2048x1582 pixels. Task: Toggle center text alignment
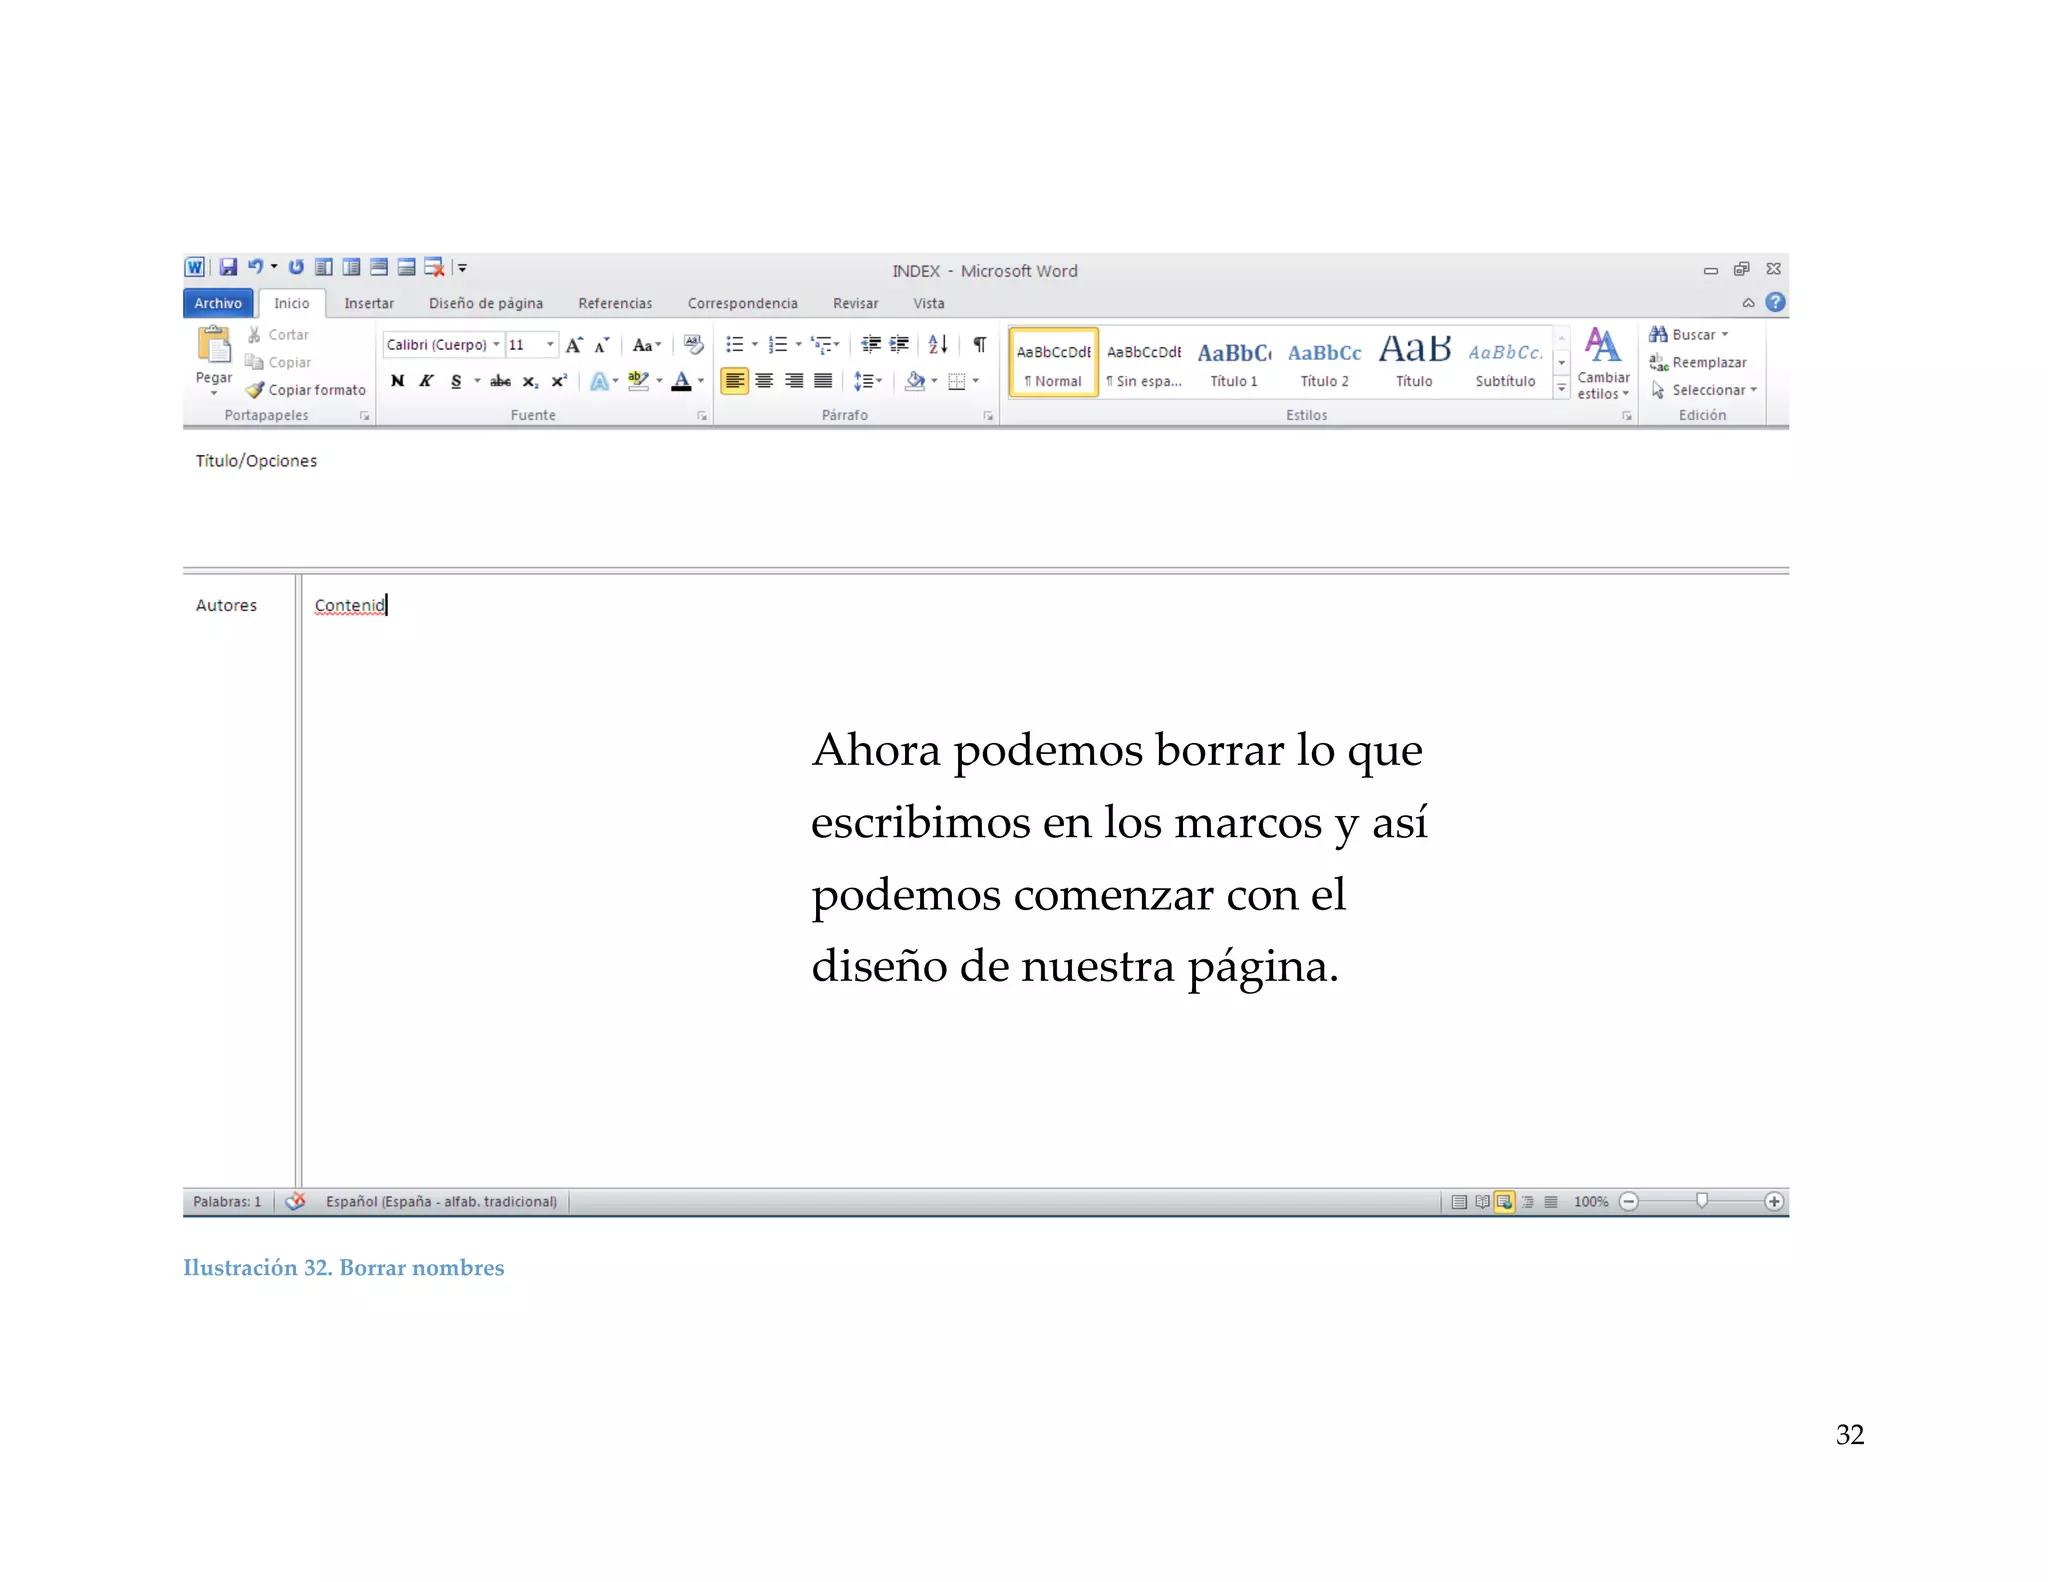pos(764,381)
